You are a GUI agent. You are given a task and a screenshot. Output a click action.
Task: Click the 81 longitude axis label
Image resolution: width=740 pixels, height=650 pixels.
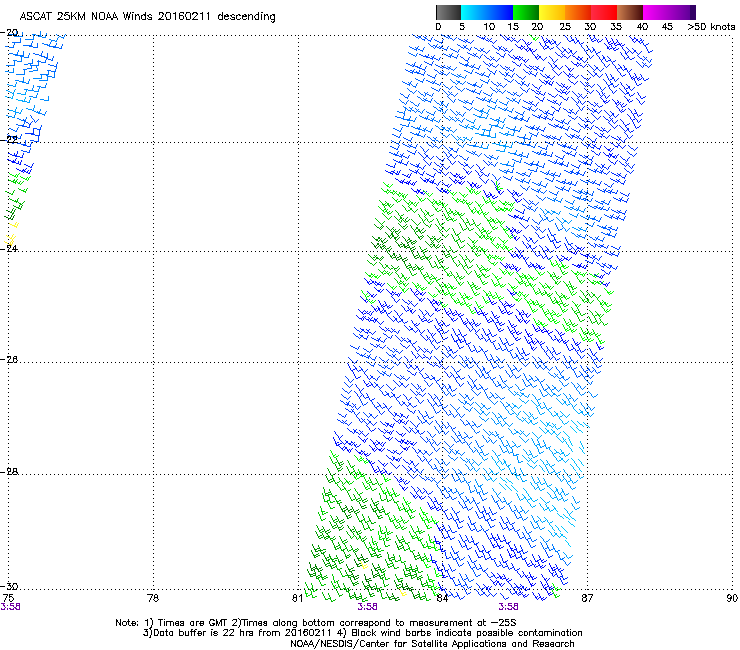[x=297, y=598]
